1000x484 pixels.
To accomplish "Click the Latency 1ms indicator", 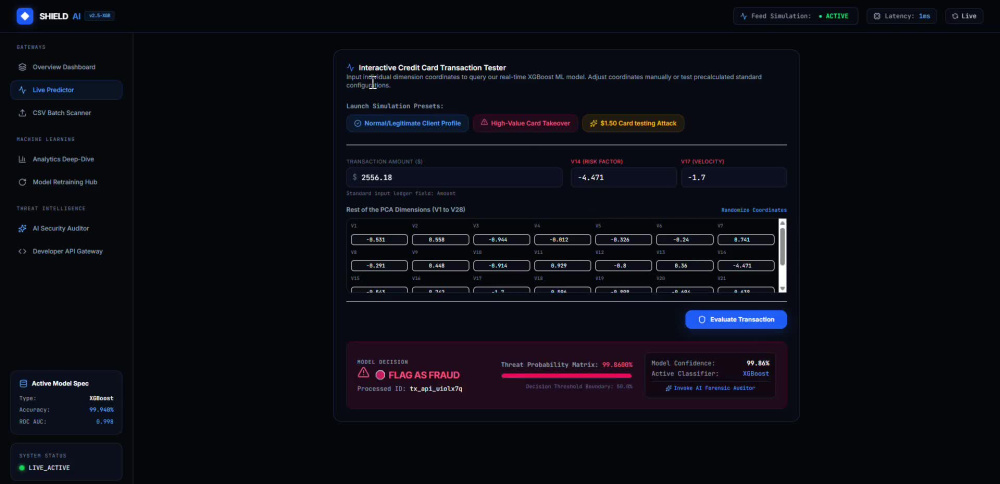I will [x=901, y=16].
